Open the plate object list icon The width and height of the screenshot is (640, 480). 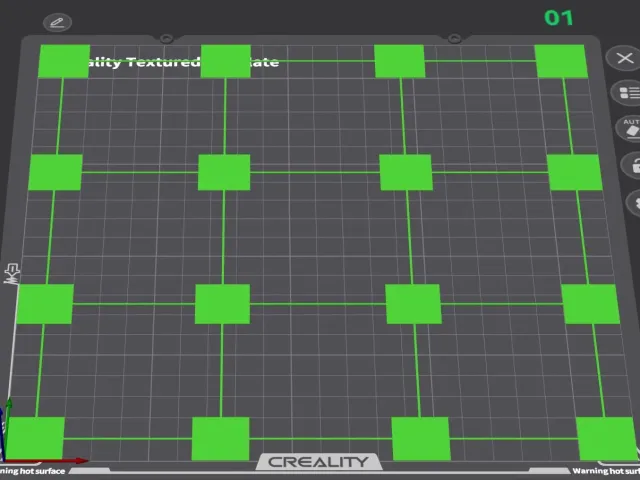[x=627, y=93]
